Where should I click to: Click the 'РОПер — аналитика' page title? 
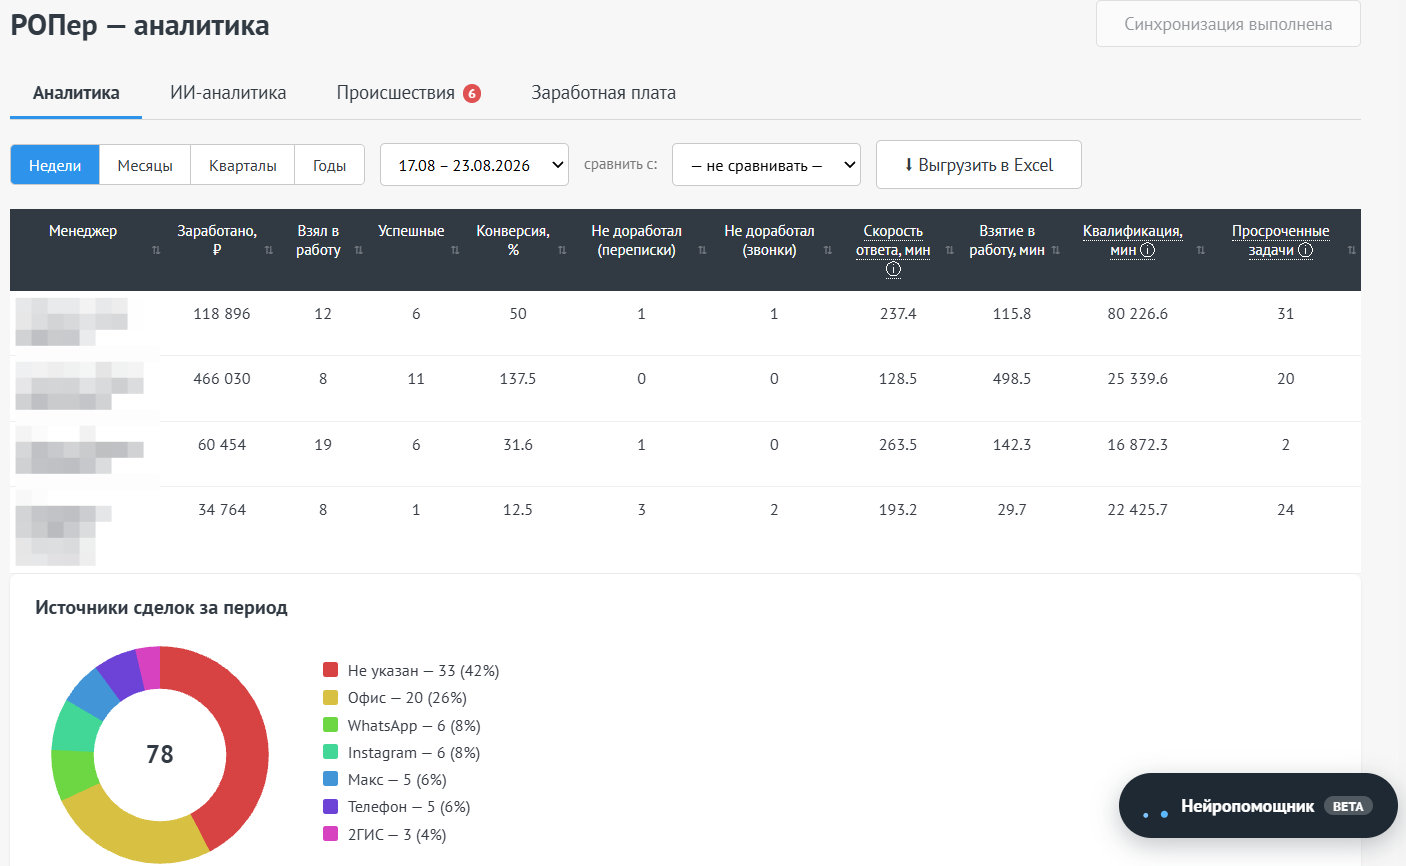point(140,25)
